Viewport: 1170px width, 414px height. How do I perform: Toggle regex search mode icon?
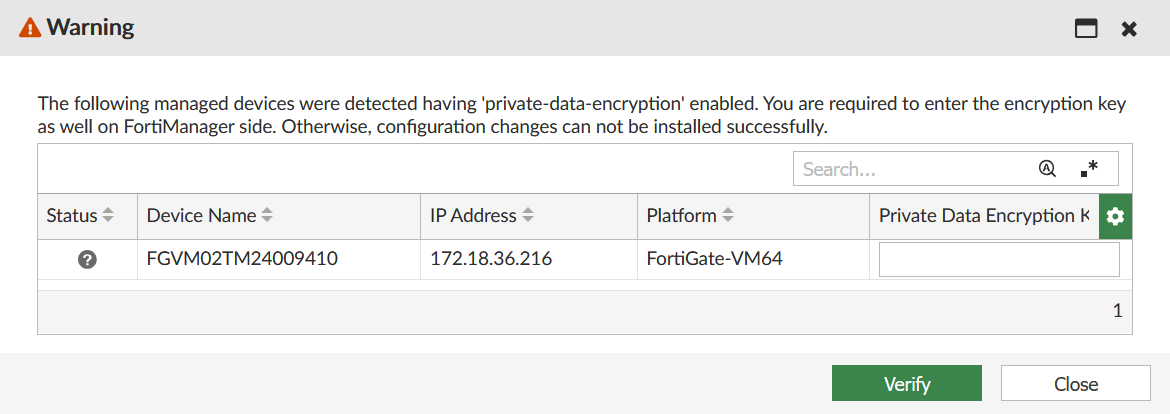[1089, 169]
